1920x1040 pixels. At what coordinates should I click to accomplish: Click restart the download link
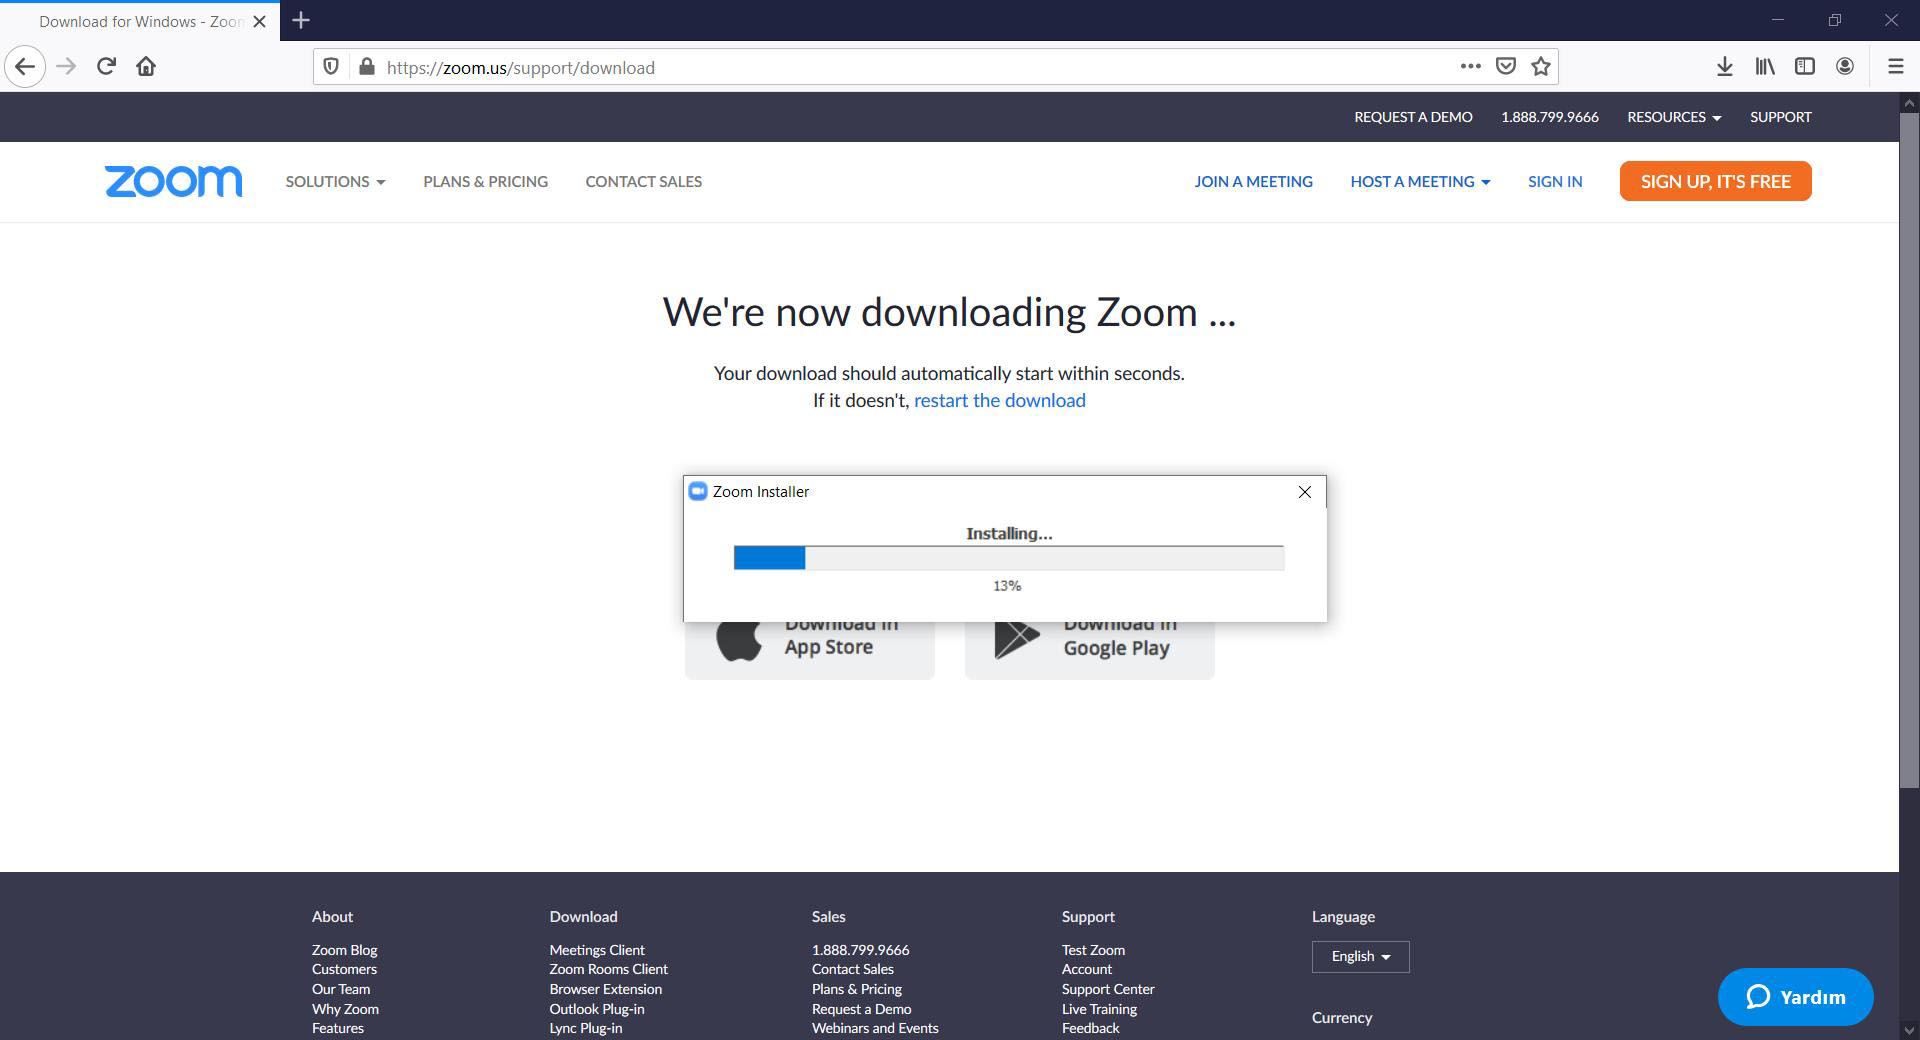[x=999, y=400]
